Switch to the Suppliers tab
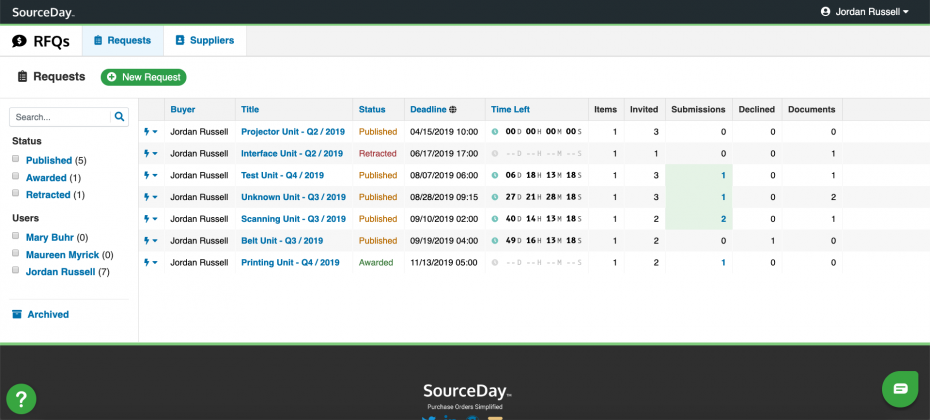930x420 pixels. 205,41
